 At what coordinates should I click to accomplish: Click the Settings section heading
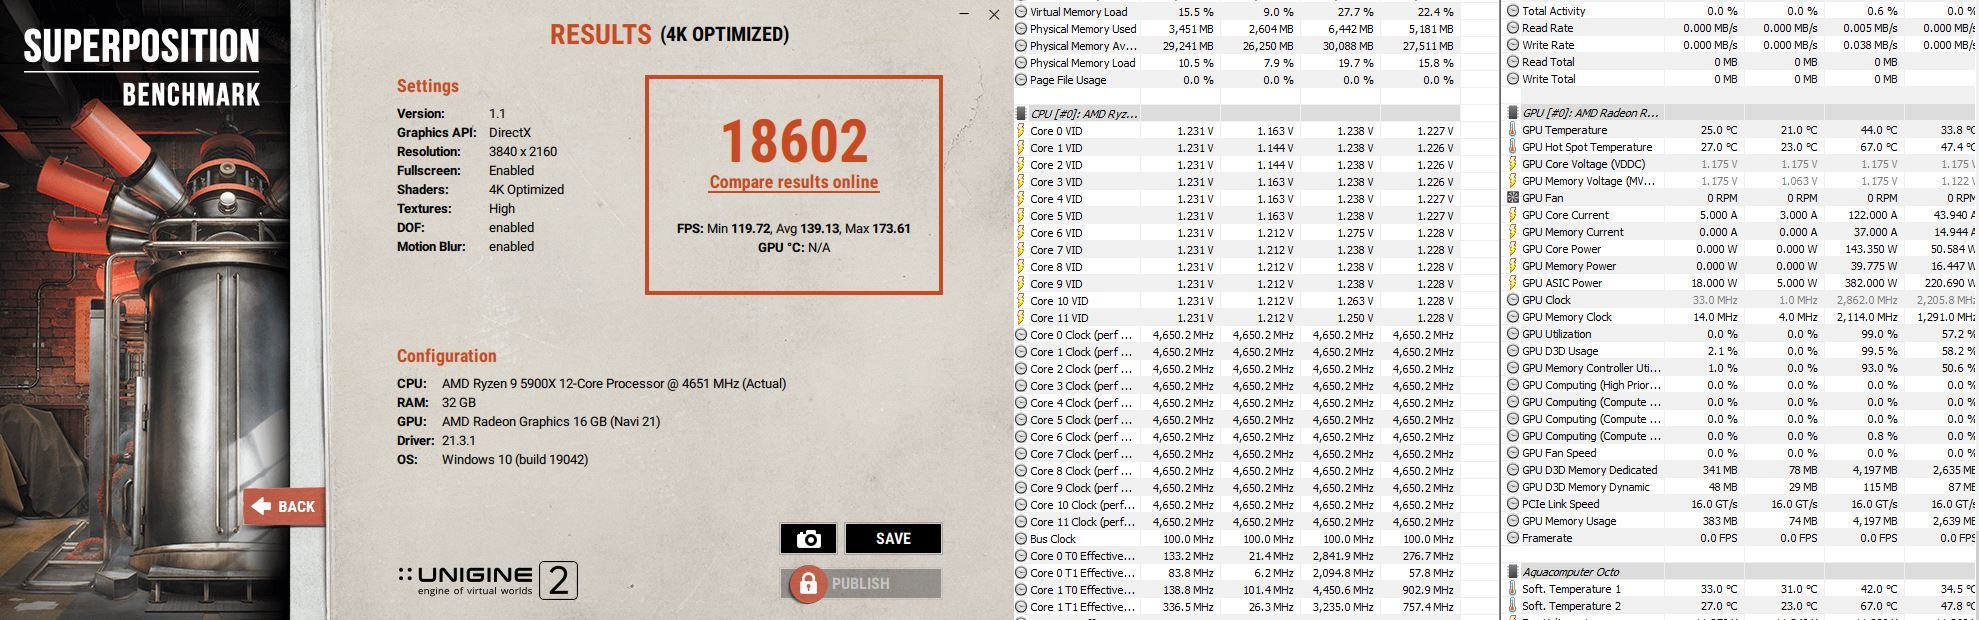(428, 86)
